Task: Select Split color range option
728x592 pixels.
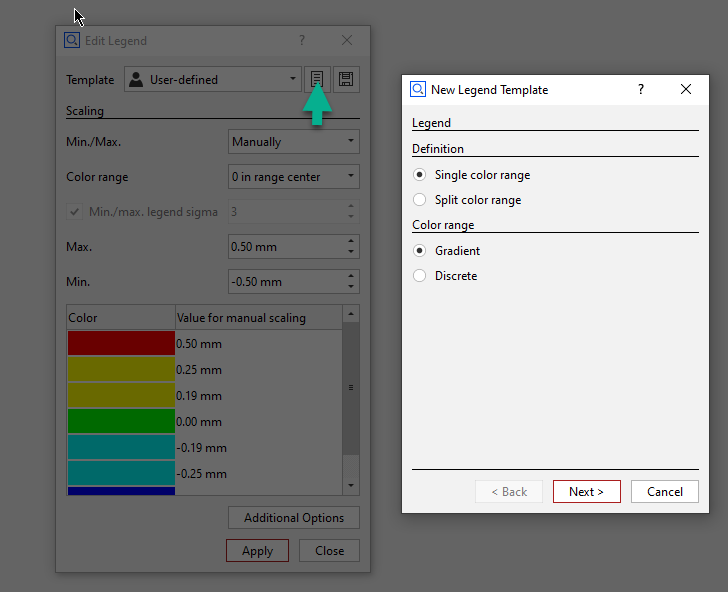Action: [420, 200]
